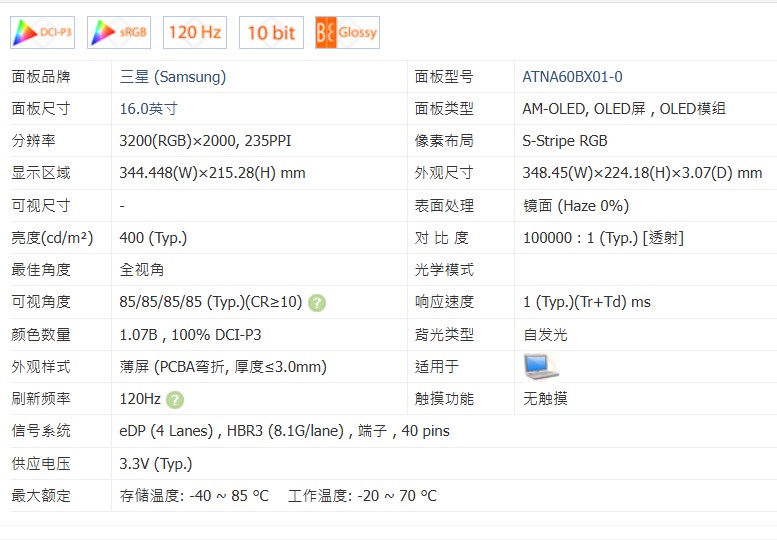Click the 3.3V (Typ.) supply voltage value

[x=155, y=464]
